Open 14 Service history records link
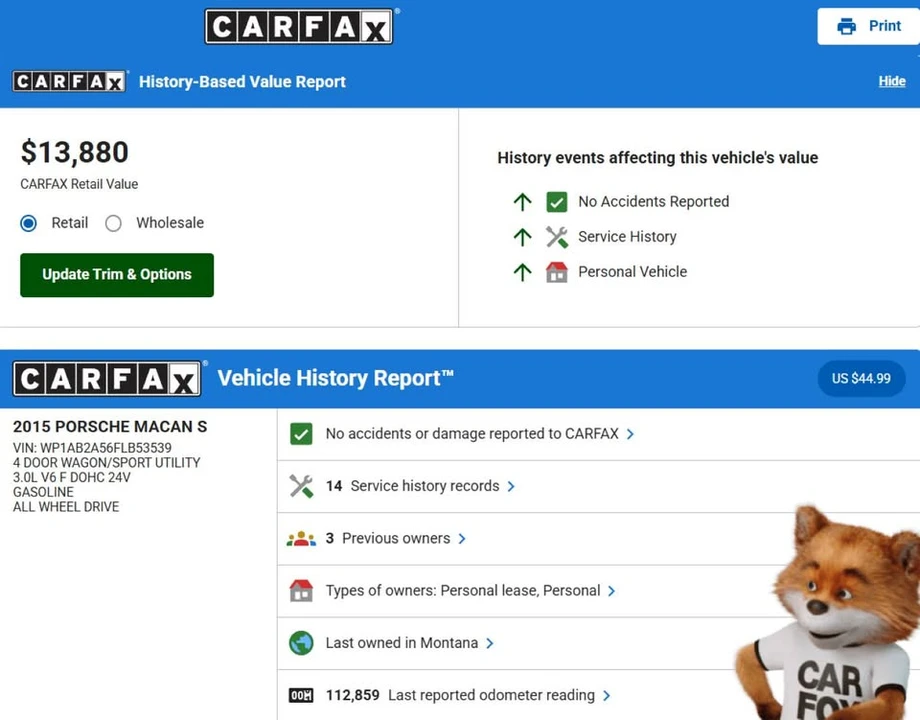Screen dimensions: 920x720 click(412, 486)
